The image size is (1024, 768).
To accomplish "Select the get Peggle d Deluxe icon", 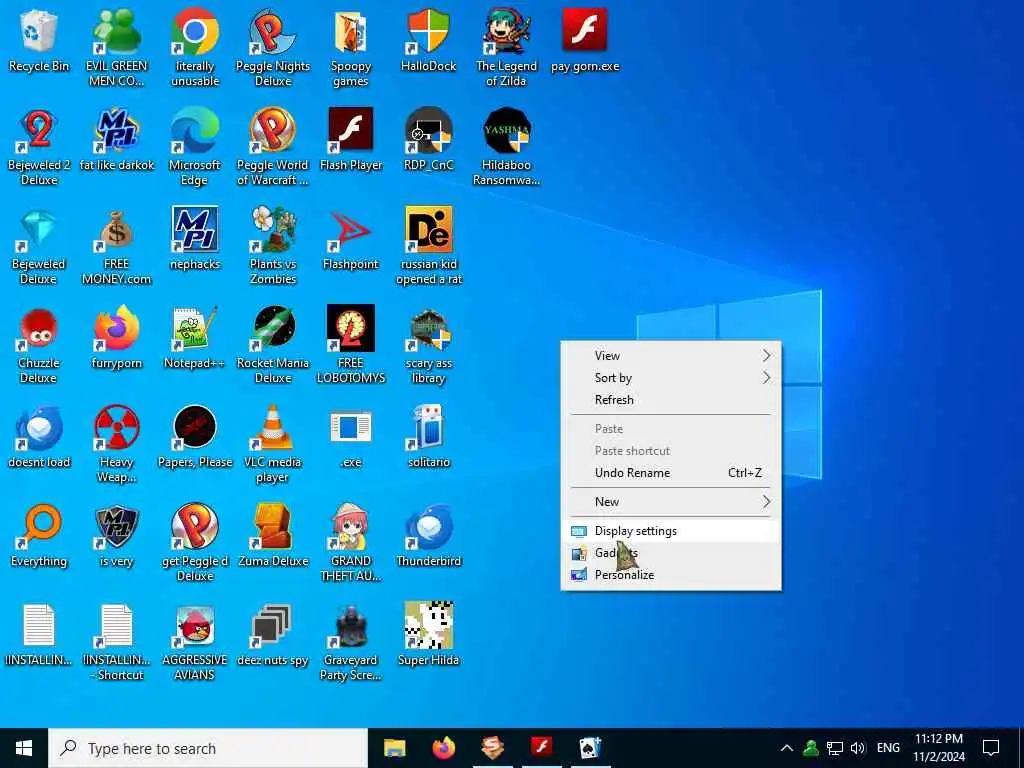I will pos(195,544).
